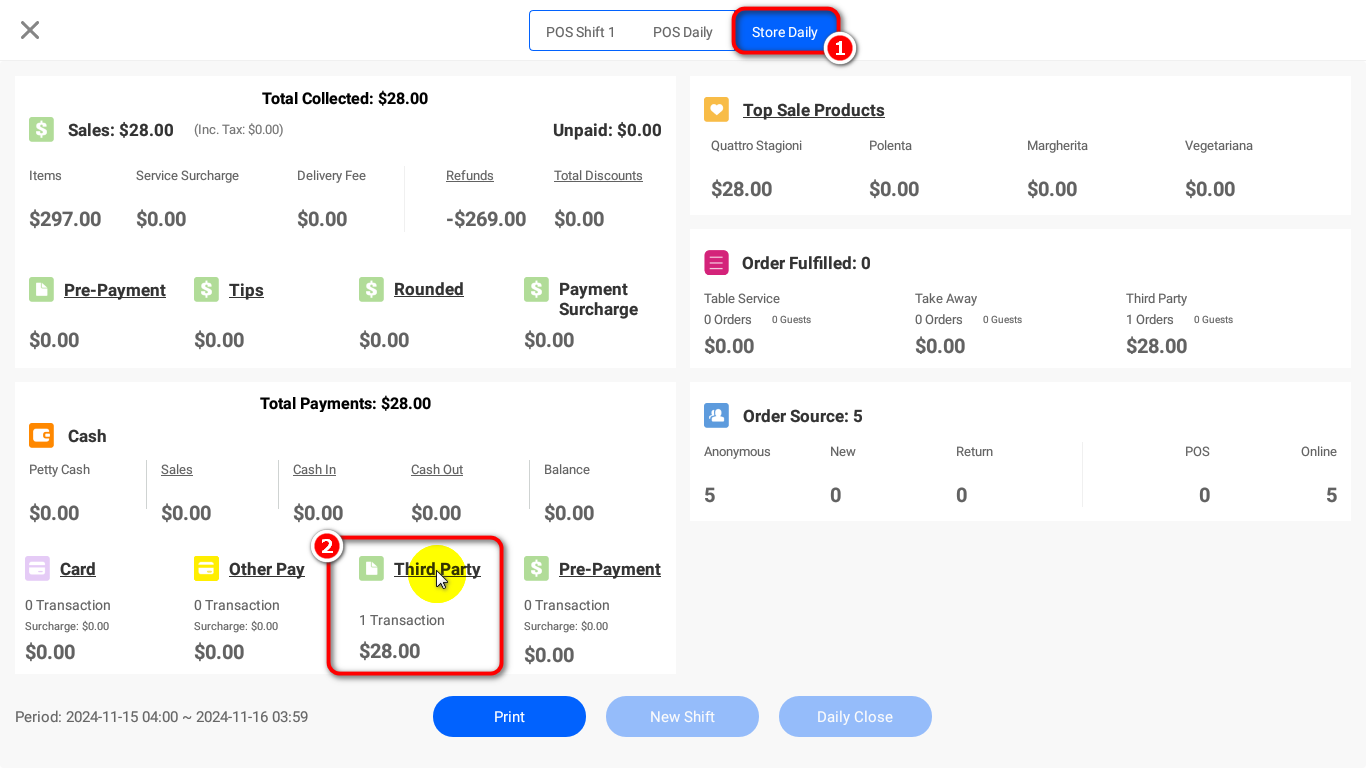Click the green Tips dollar icon

pyautogui.click(x=206, y=289)
